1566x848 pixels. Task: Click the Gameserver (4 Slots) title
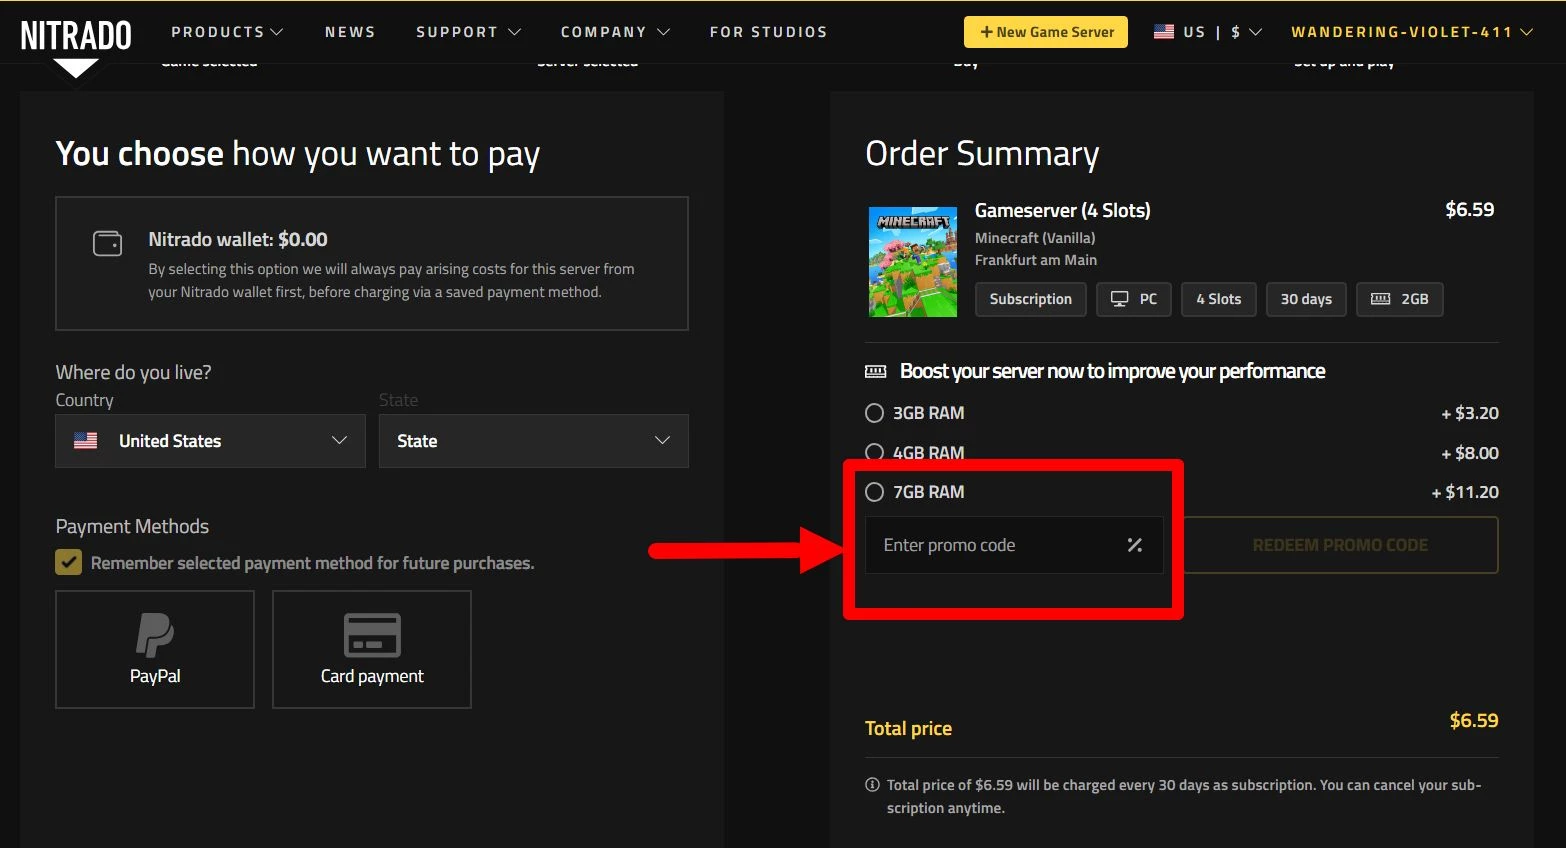[x=1063, y=210]
